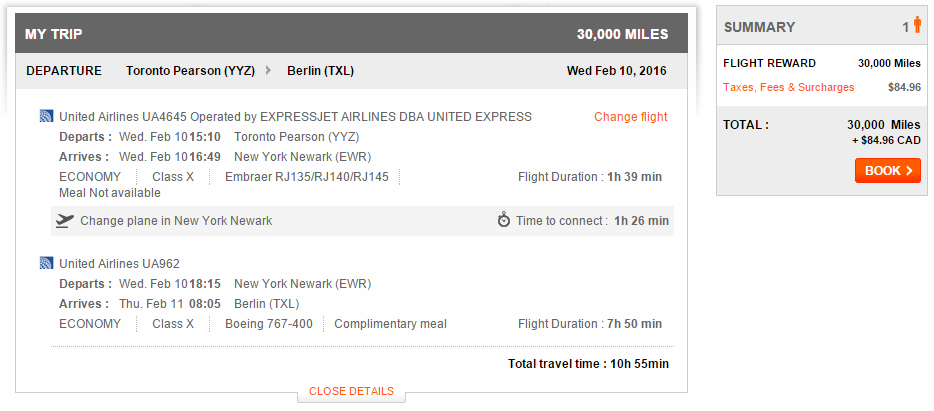The image size is (934, 411).
Task: Click the change plane airplane icon
Action: [65, 221]
